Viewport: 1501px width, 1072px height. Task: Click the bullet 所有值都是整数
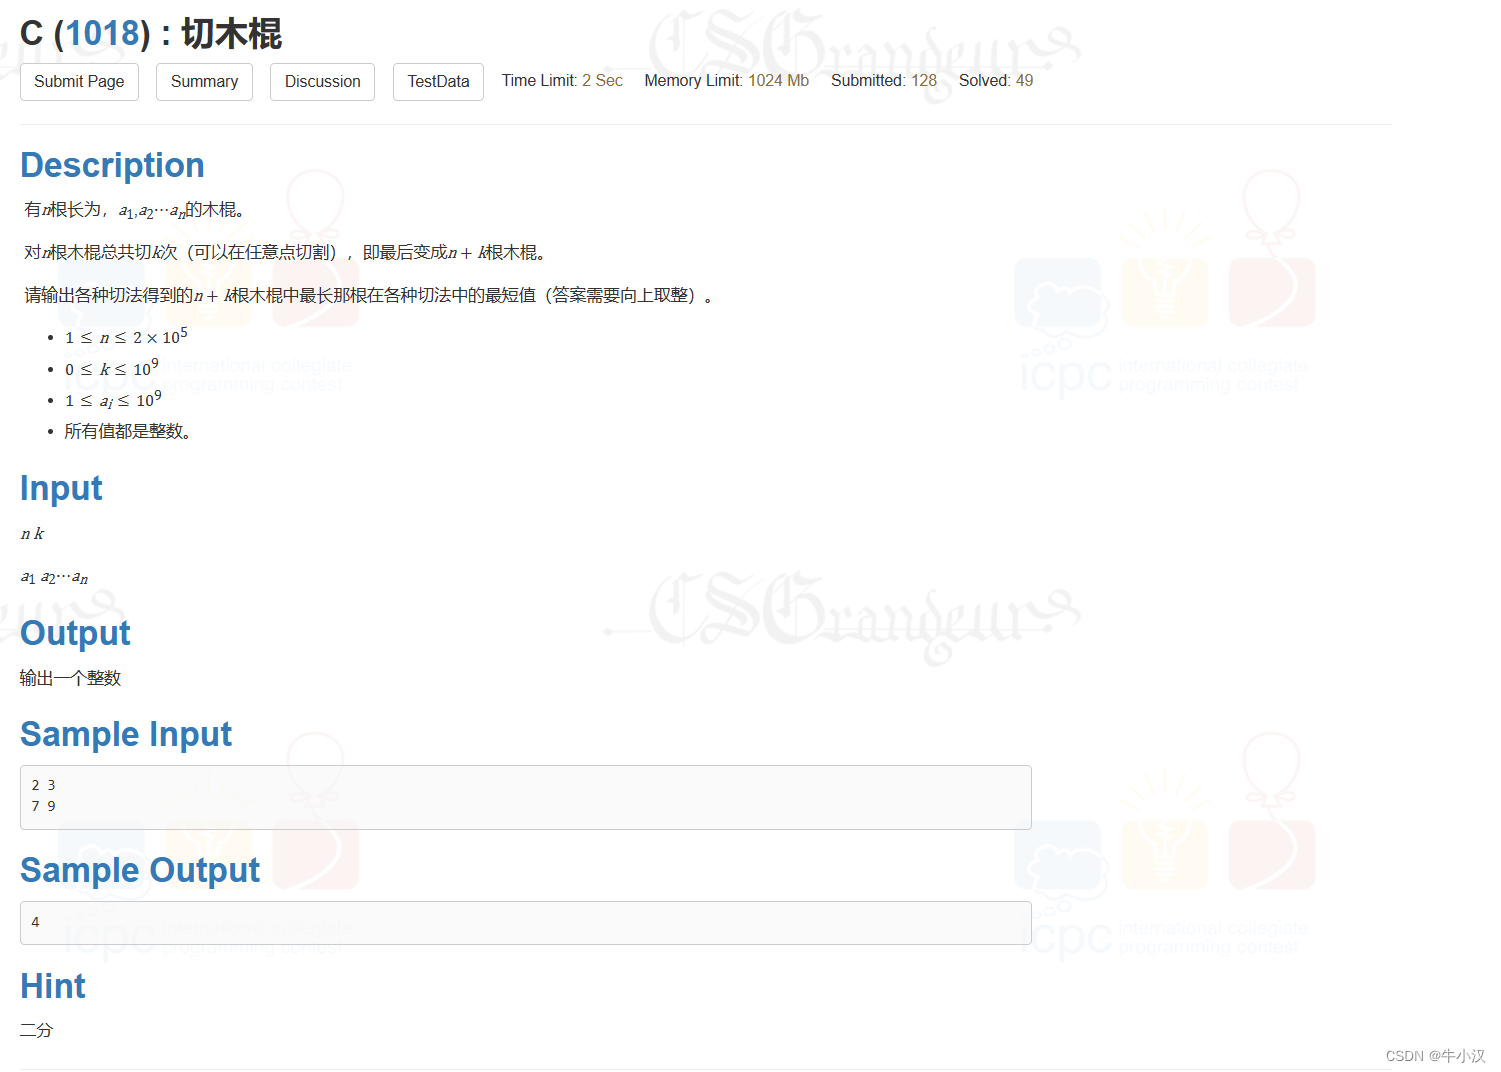click(128, 432)
